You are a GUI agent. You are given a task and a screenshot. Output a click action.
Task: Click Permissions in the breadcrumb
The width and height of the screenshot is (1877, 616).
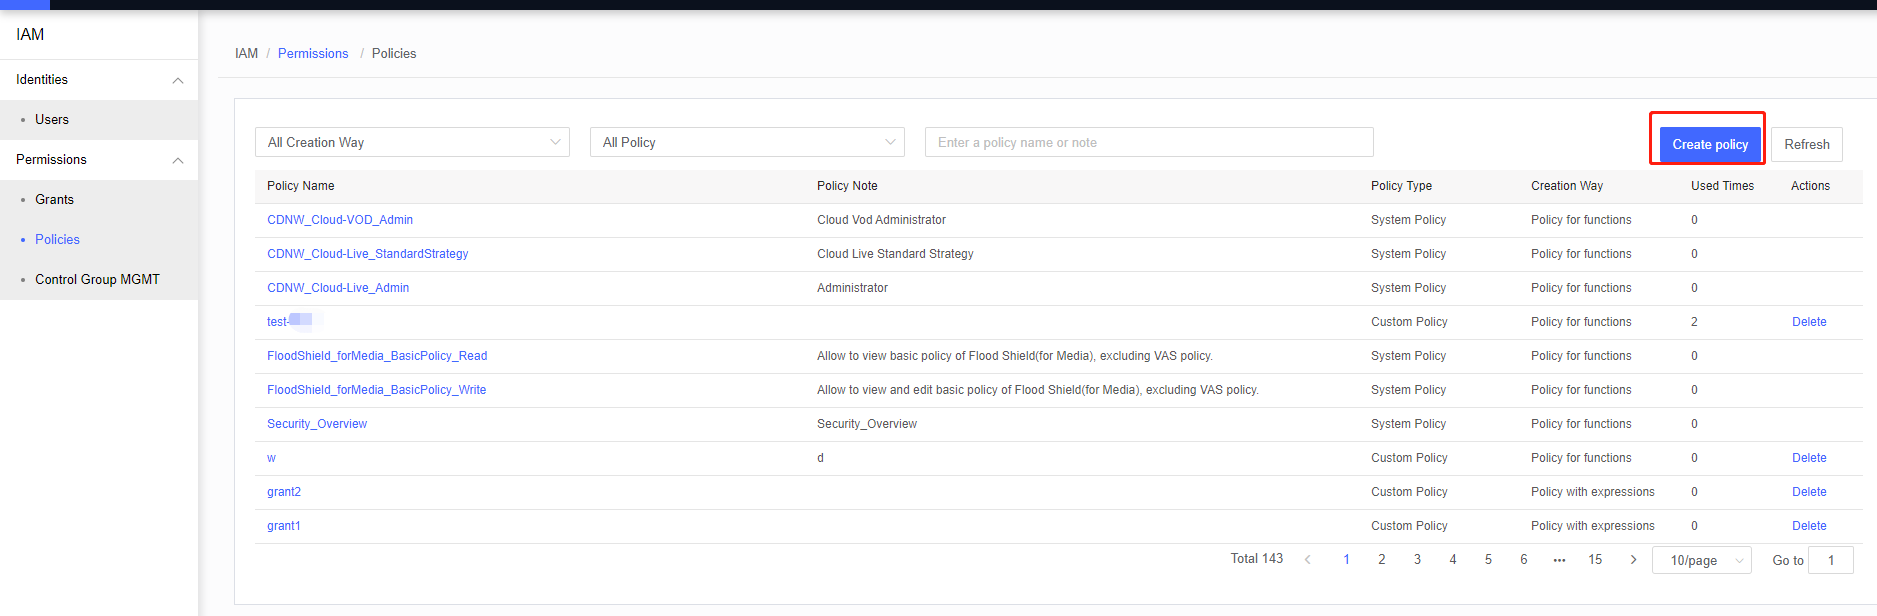(x=313, y=54)
